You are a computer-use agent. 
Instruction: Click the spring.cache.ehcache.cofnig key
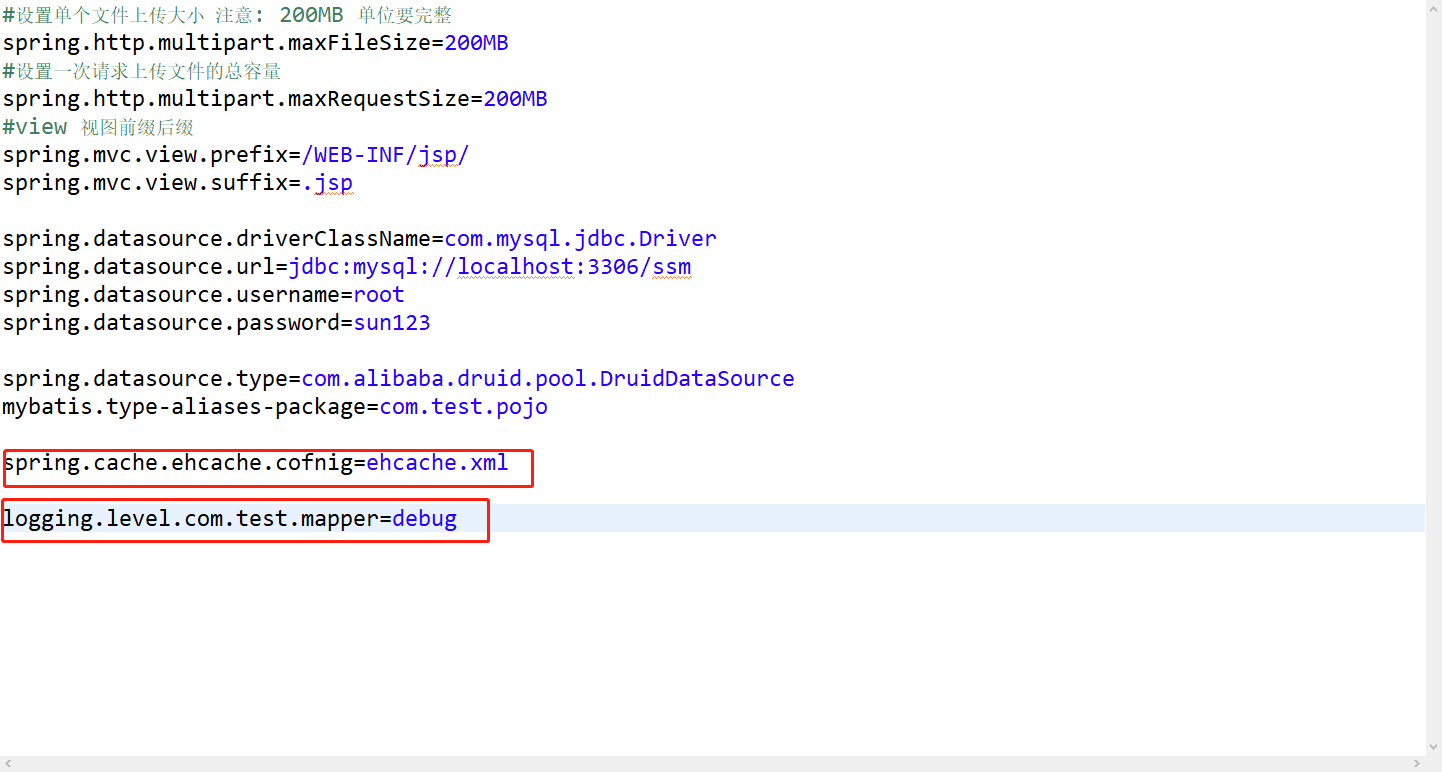click(178, 463)
